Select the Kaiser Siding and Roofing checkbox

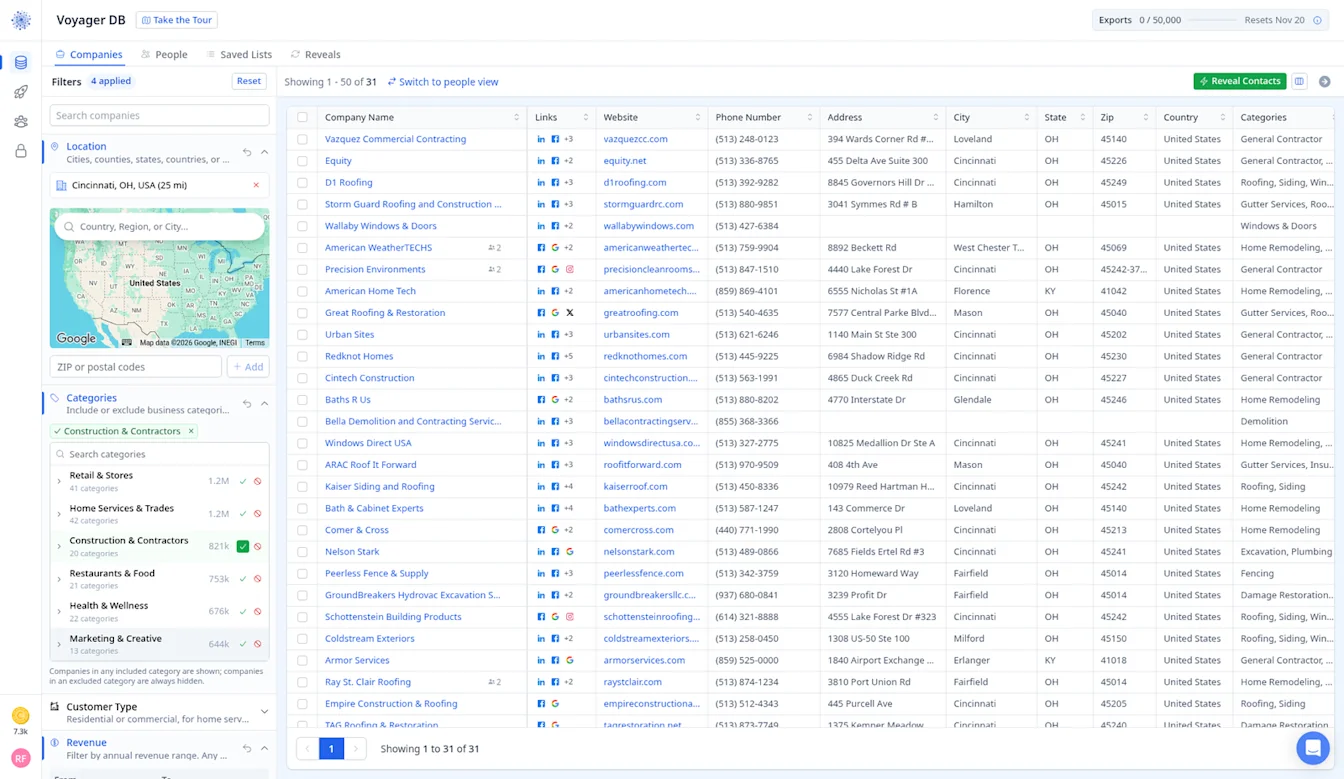(x=303, y=487)
